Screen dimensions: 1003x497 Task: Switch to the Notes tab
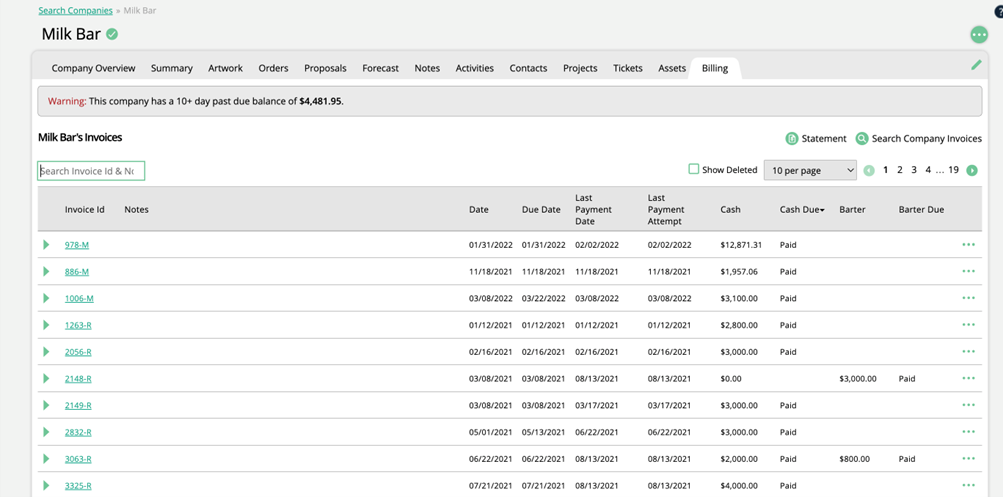[427, 68]
